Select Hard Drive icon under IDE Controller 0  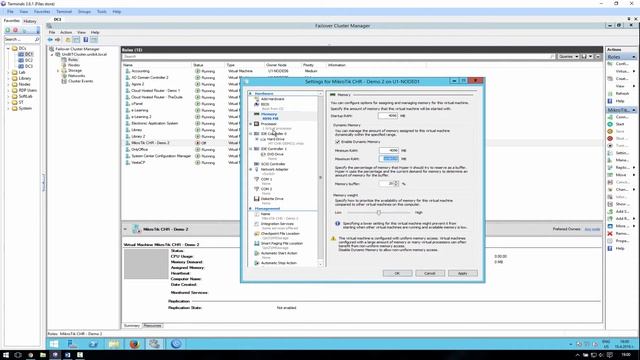(x=263, y=139)
